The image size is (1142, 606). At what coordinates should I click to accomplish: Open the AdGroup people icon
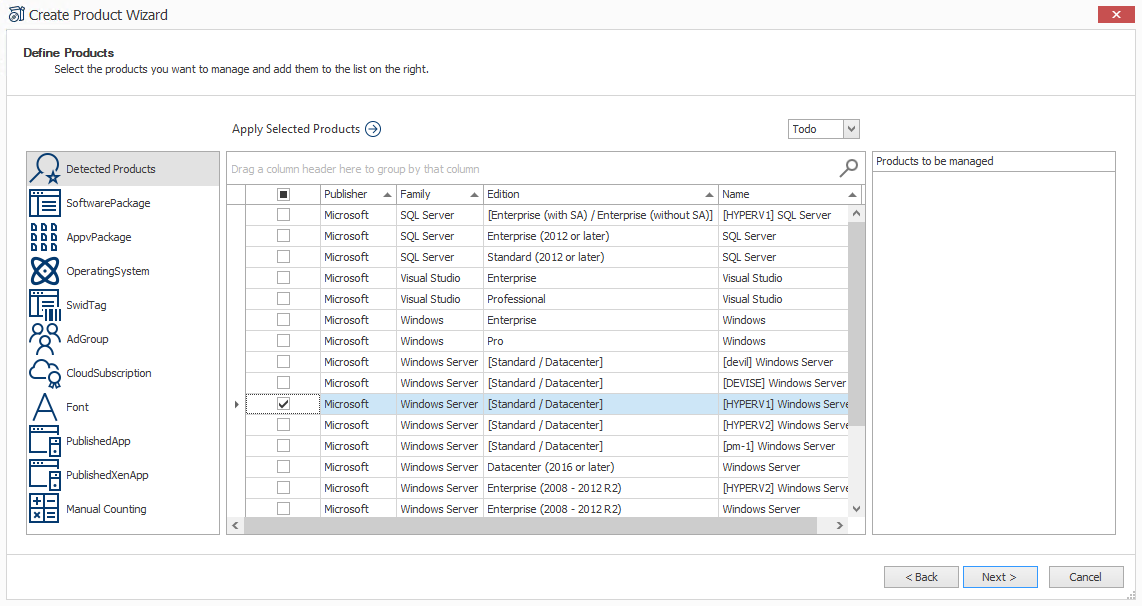[x=44, y=339]
